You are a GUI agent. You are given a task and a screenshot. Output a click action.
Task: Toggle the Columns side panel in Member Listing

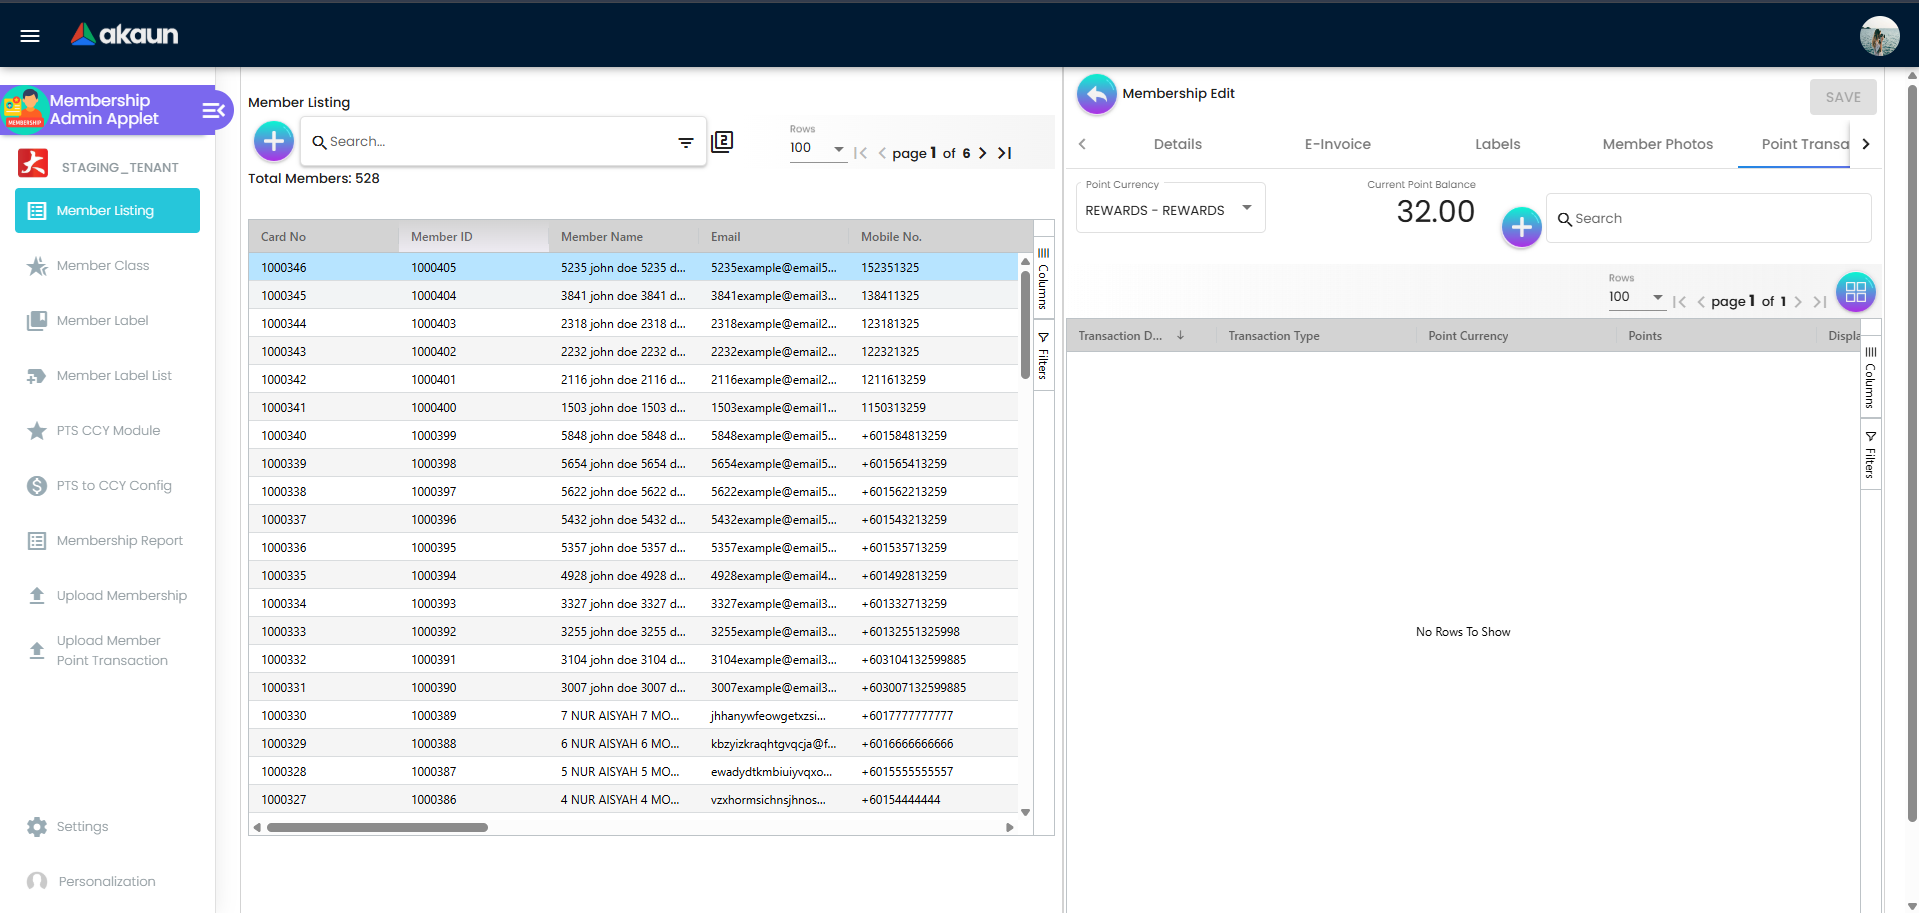click(x=1043, y=281)
